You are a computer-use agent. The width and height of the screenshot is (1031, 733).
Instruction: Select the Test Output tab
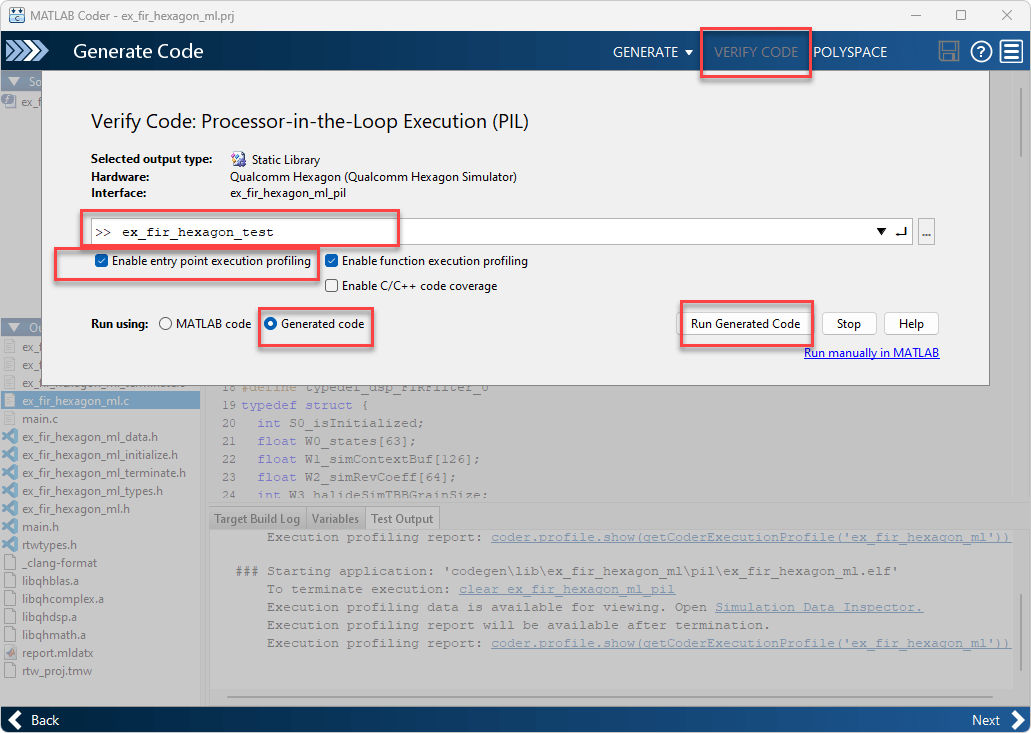tap(402, 519)
